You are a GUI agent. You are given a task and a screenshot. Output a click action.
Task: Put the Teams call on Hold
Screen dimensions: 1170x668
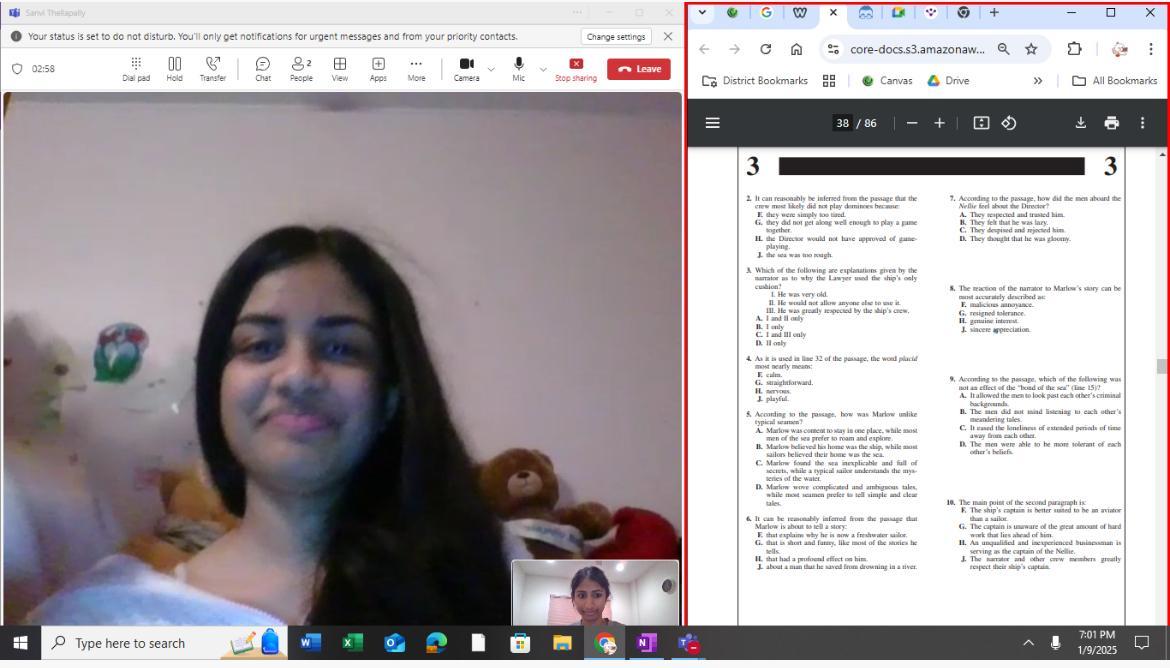coord(175,69)
